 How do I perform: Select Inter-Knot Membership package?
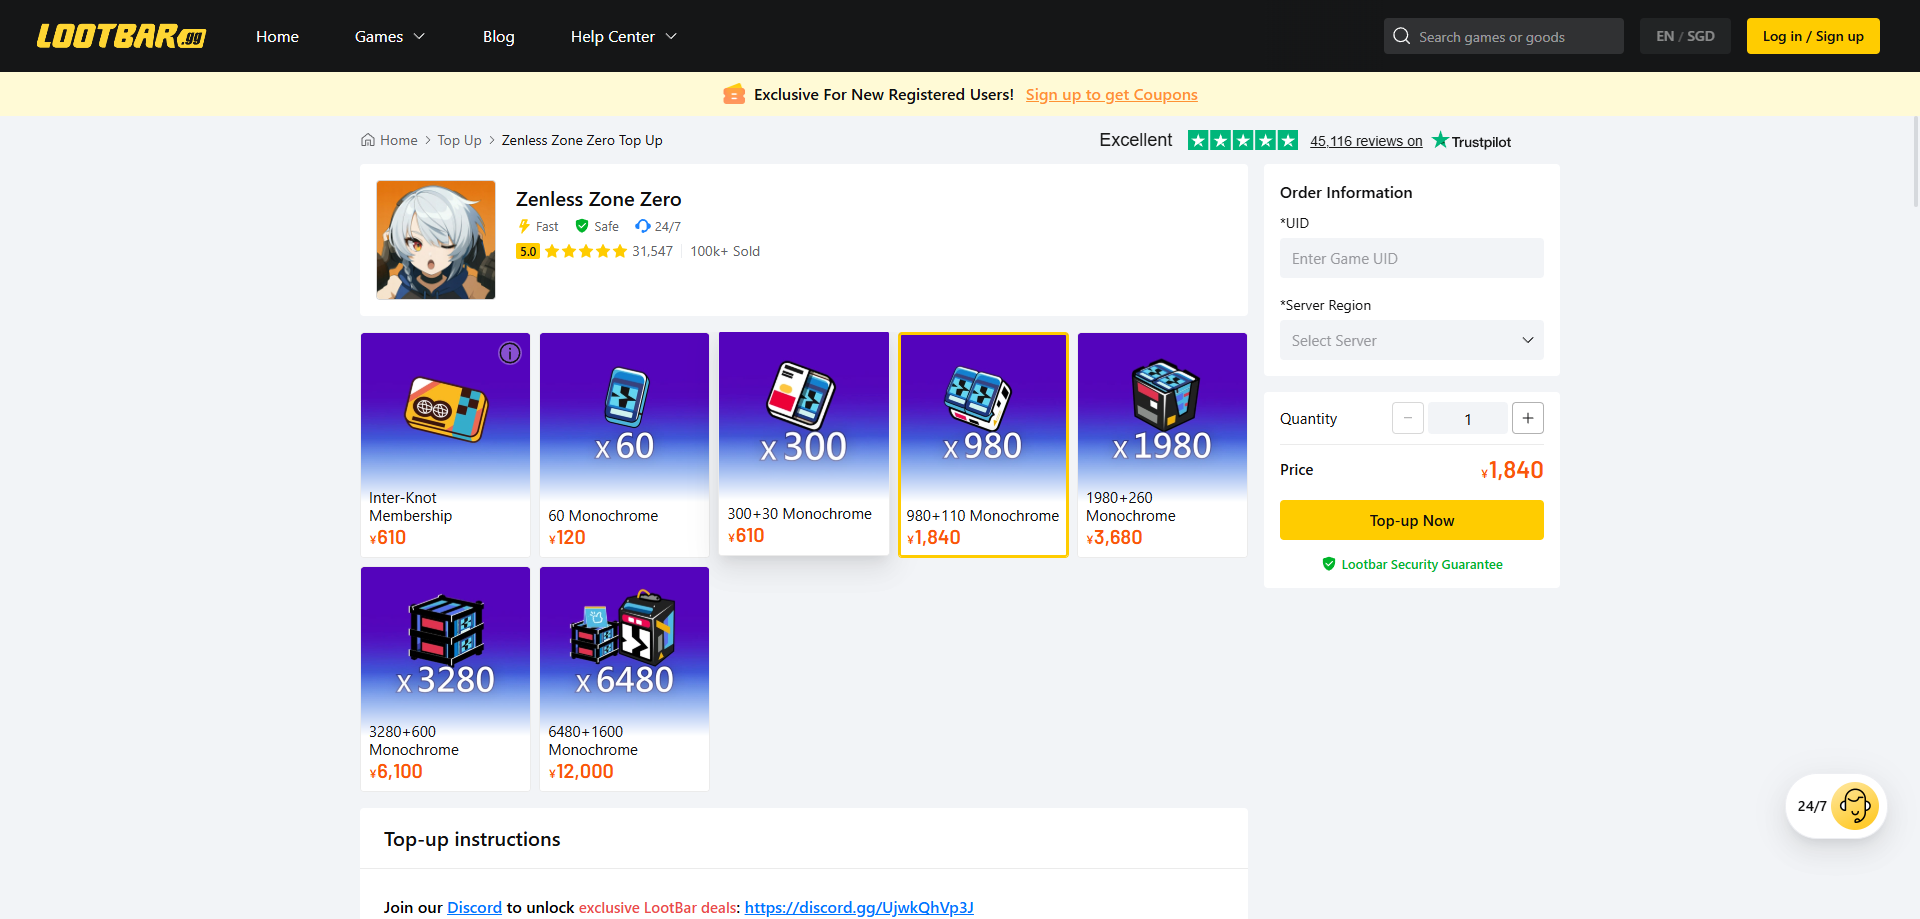[x=445, y=445]
